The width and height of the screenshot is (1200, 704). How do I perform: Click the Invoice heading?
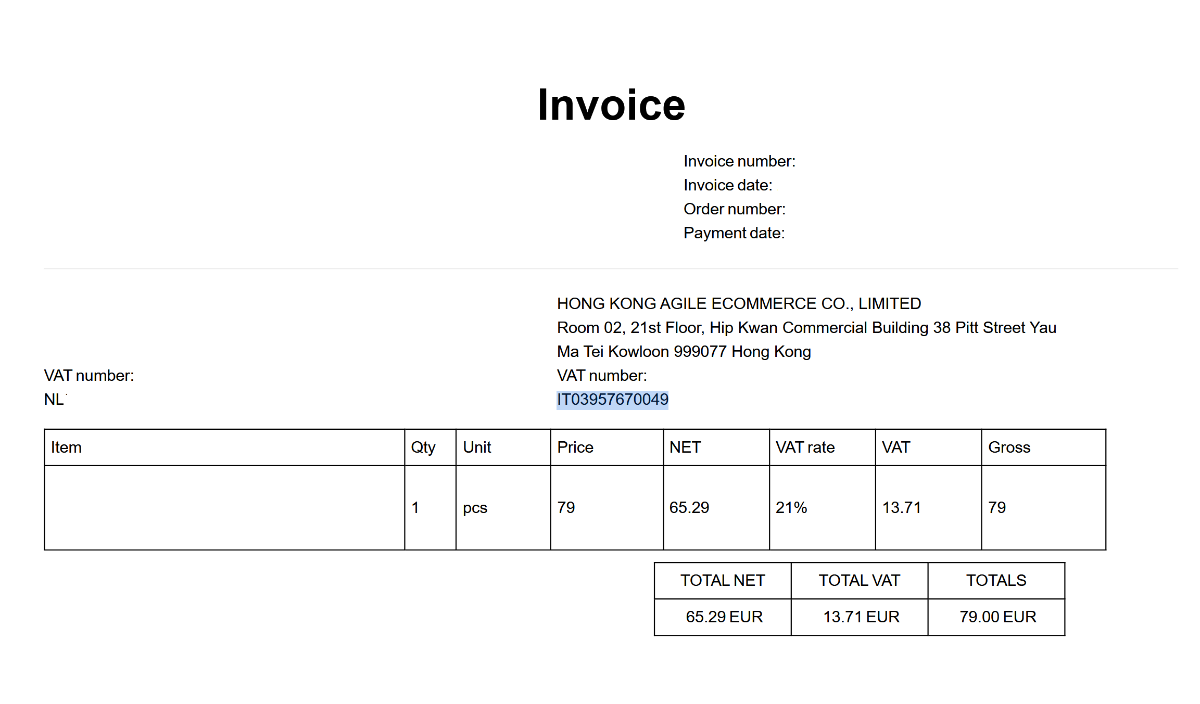[611, 105]
